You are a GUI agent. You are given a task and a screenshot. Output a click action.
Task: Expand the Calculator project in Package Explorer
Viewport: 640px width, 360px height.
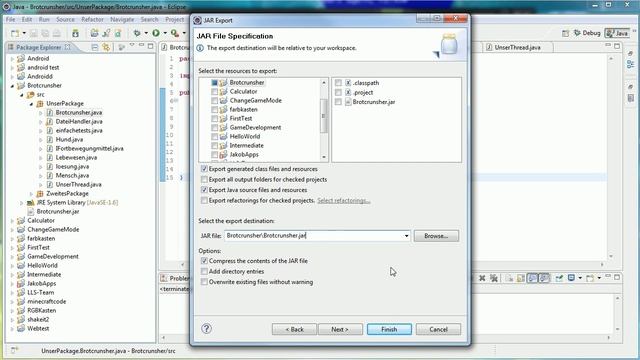point(12,220)
